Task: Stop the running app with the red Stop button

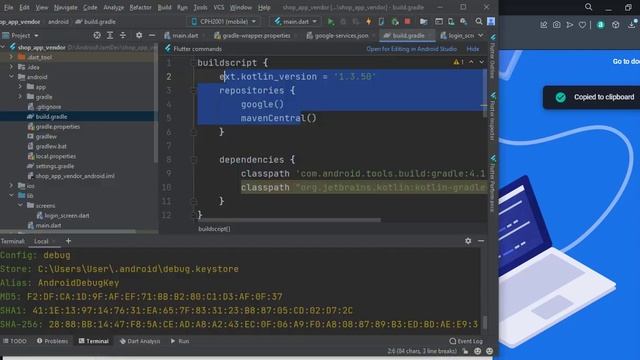Action: [x=407, y=22]
